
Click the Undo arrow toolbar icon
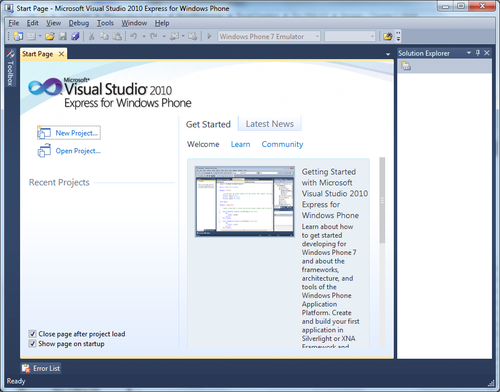(x=134, y=36)
